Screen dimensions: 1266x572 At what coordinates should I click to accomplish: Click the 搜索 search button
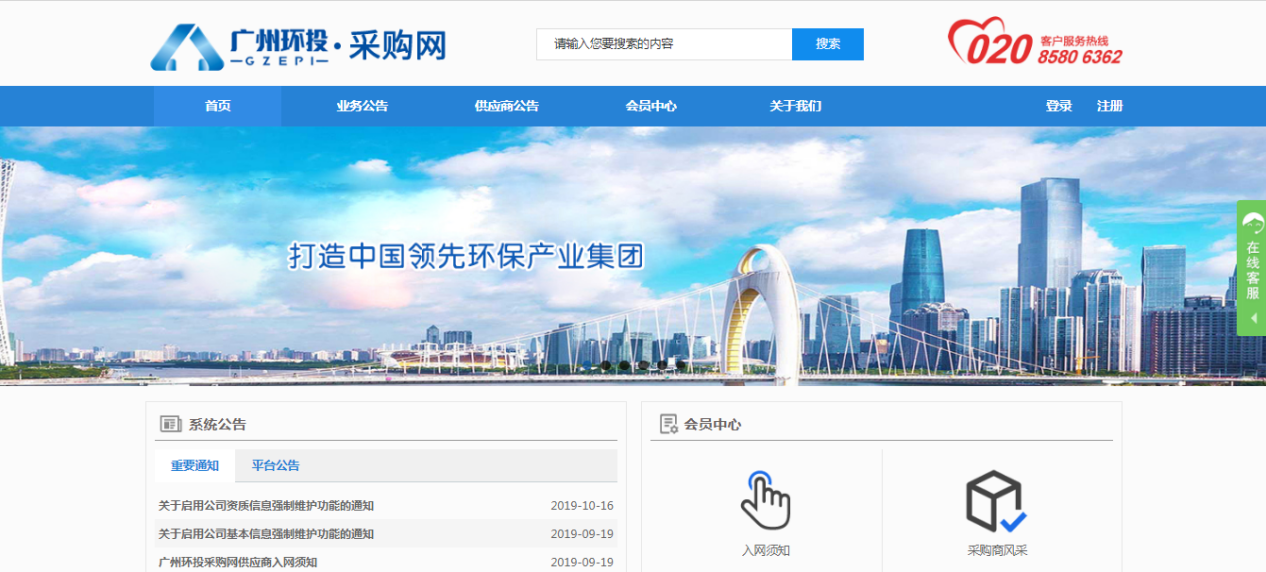828,44
